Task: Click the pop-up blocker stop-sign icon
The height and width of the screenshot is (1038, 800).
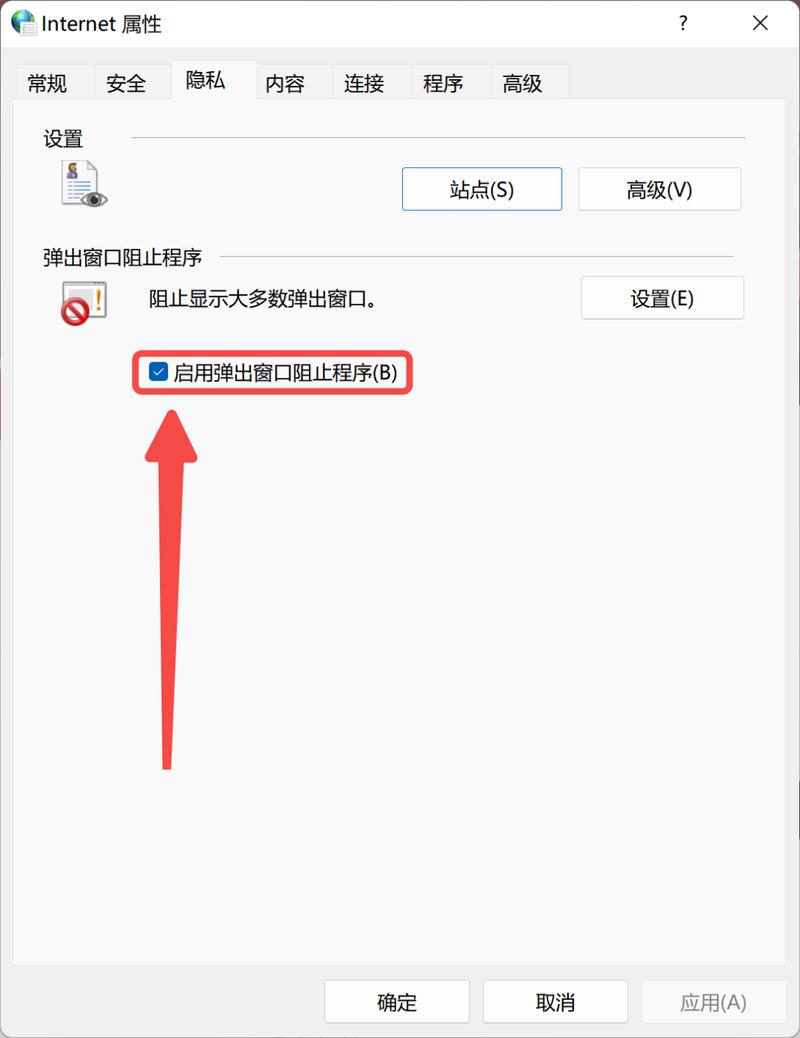Action: (84, 303)
